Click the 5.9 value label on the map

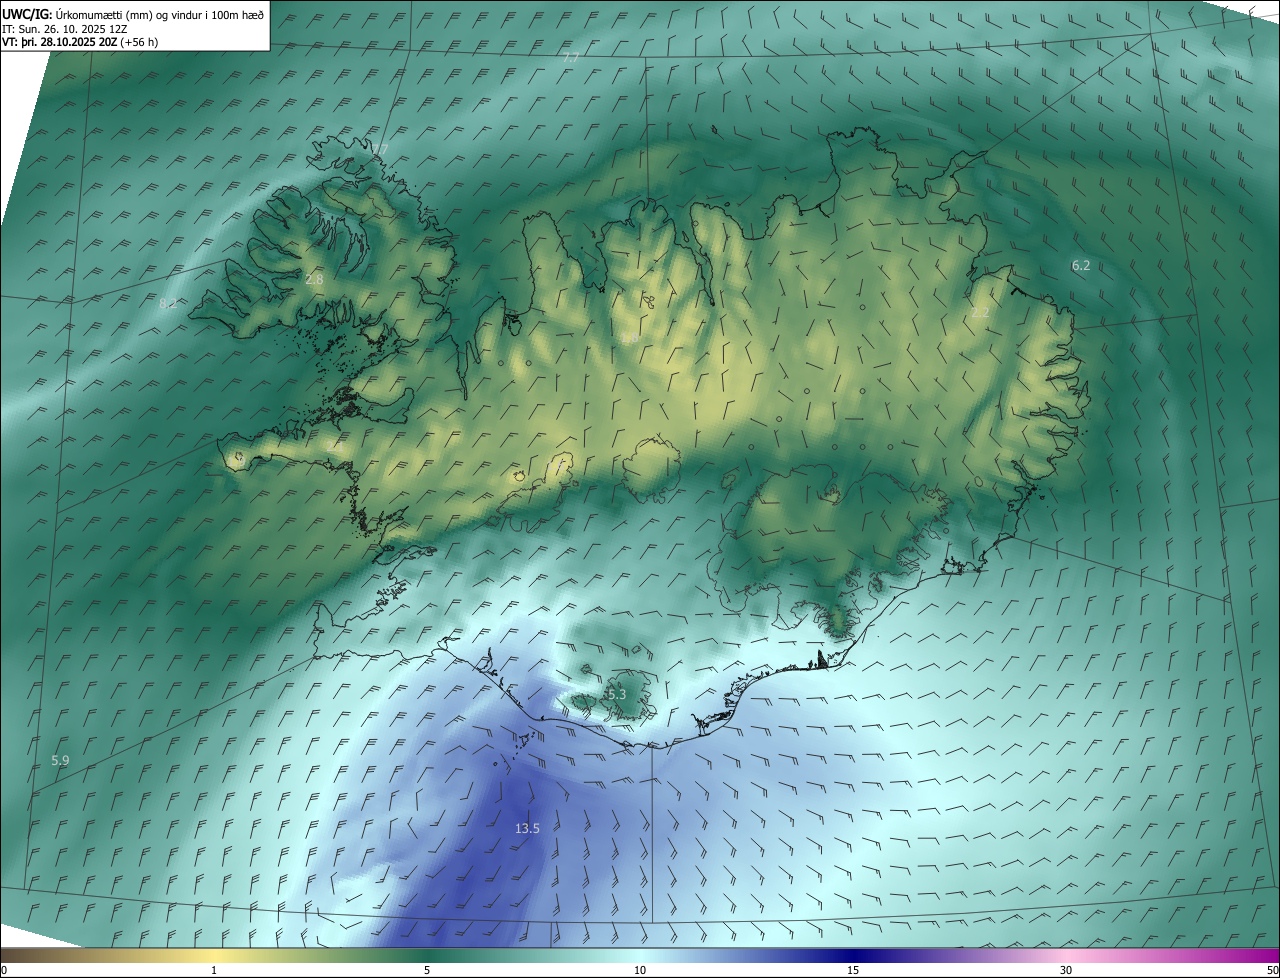60,760
